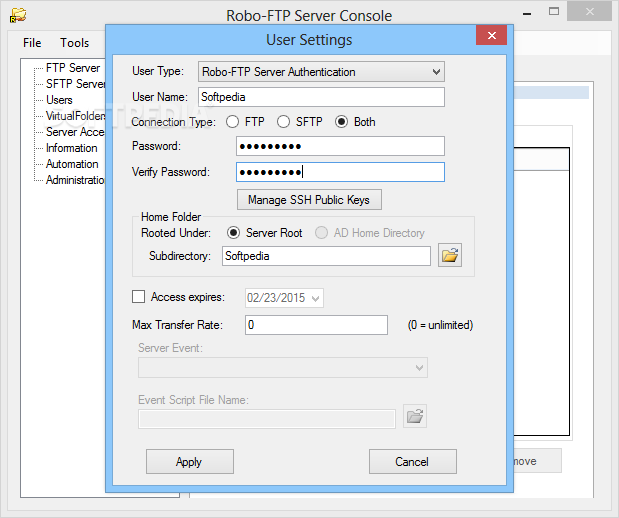Minimize the Robo-FTP Server Console window
619x518 pixels.
pyautogui.click(x=527, y=13)
